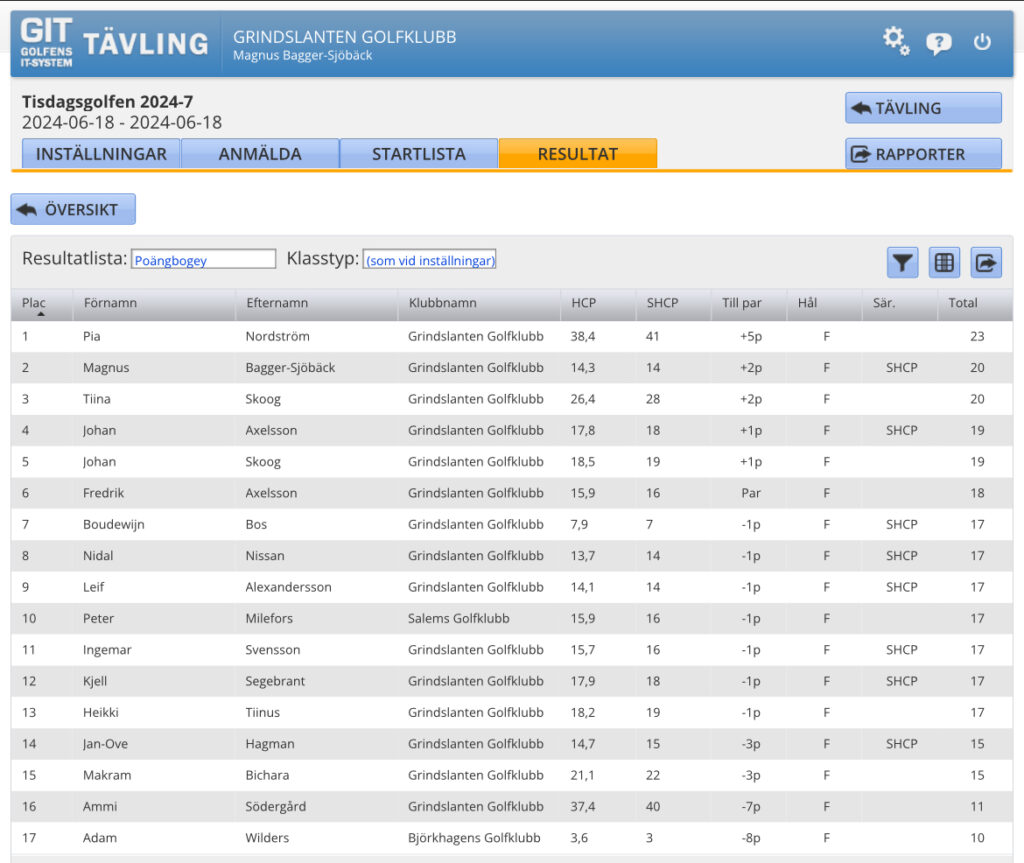The image size is (1024, 863).
Task: Click SHCP value 40 for Ammi
Action: point(652,807)
